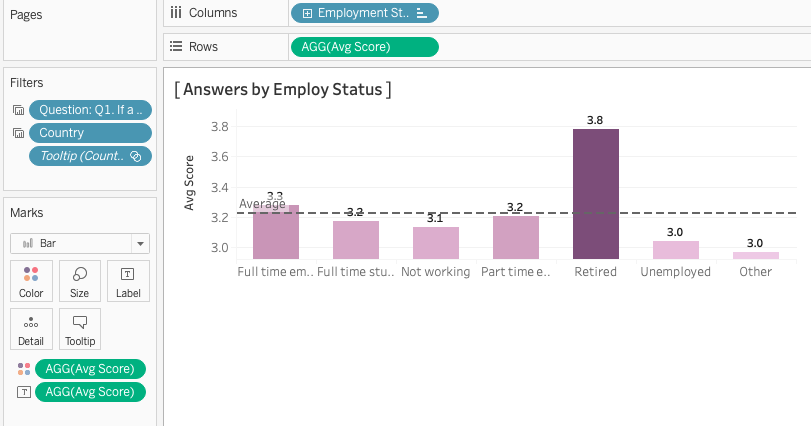The height and width of the screenshot is (426, 811).
Task: Click the color icon beside AGG(Avg Score)
Action: pyautogui.click(x=23, y=369)
